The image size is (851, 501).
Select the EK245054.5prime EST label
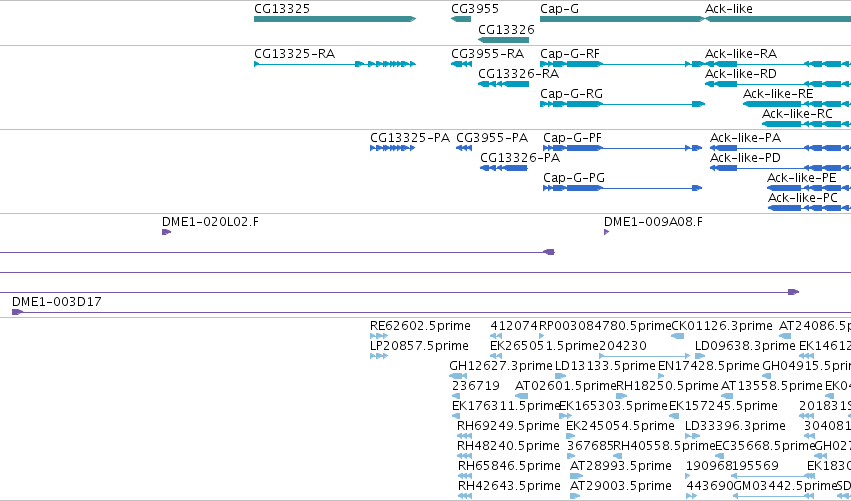[620, 426]
